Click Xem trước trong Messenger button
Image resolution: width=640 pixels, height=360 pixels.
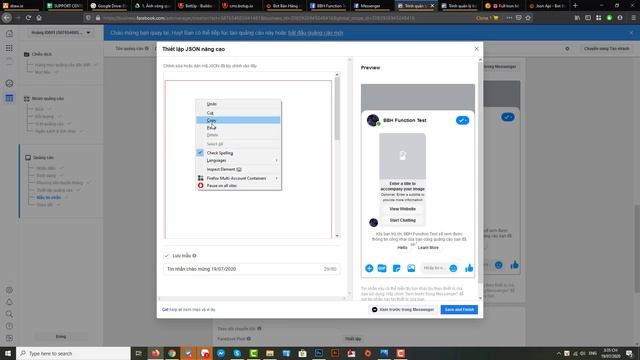coord(403,310)
